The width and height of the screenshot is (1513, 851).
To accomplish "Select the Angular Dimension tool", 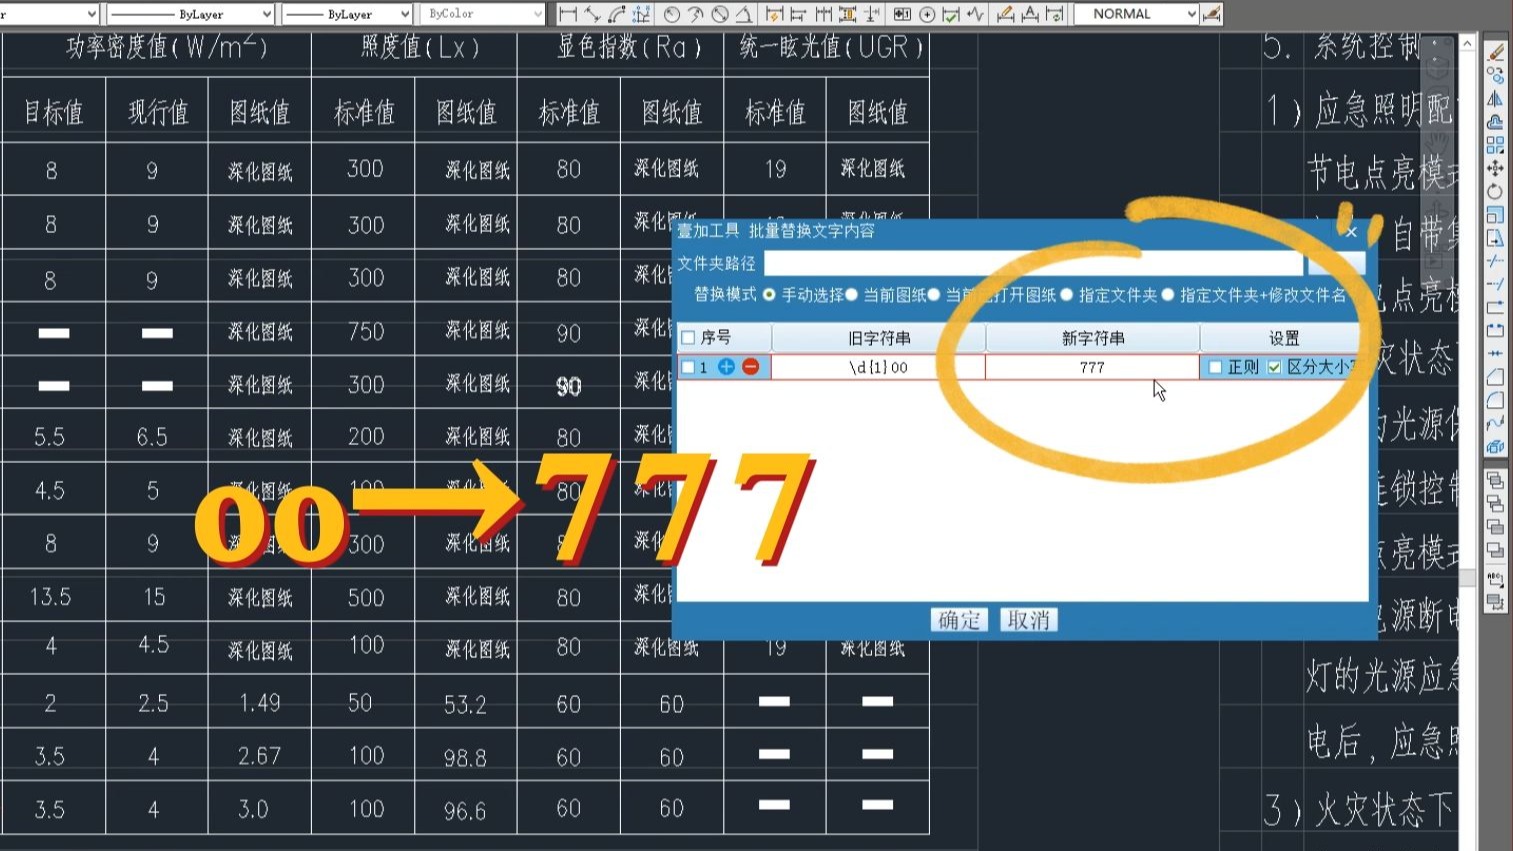I will coord(744,13).
